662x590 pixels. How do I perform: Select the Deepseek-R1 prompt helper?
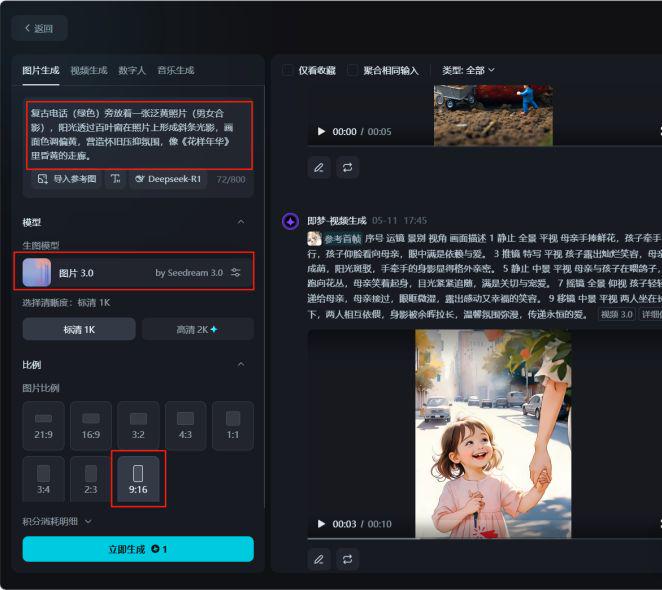(x=168, y=179)
